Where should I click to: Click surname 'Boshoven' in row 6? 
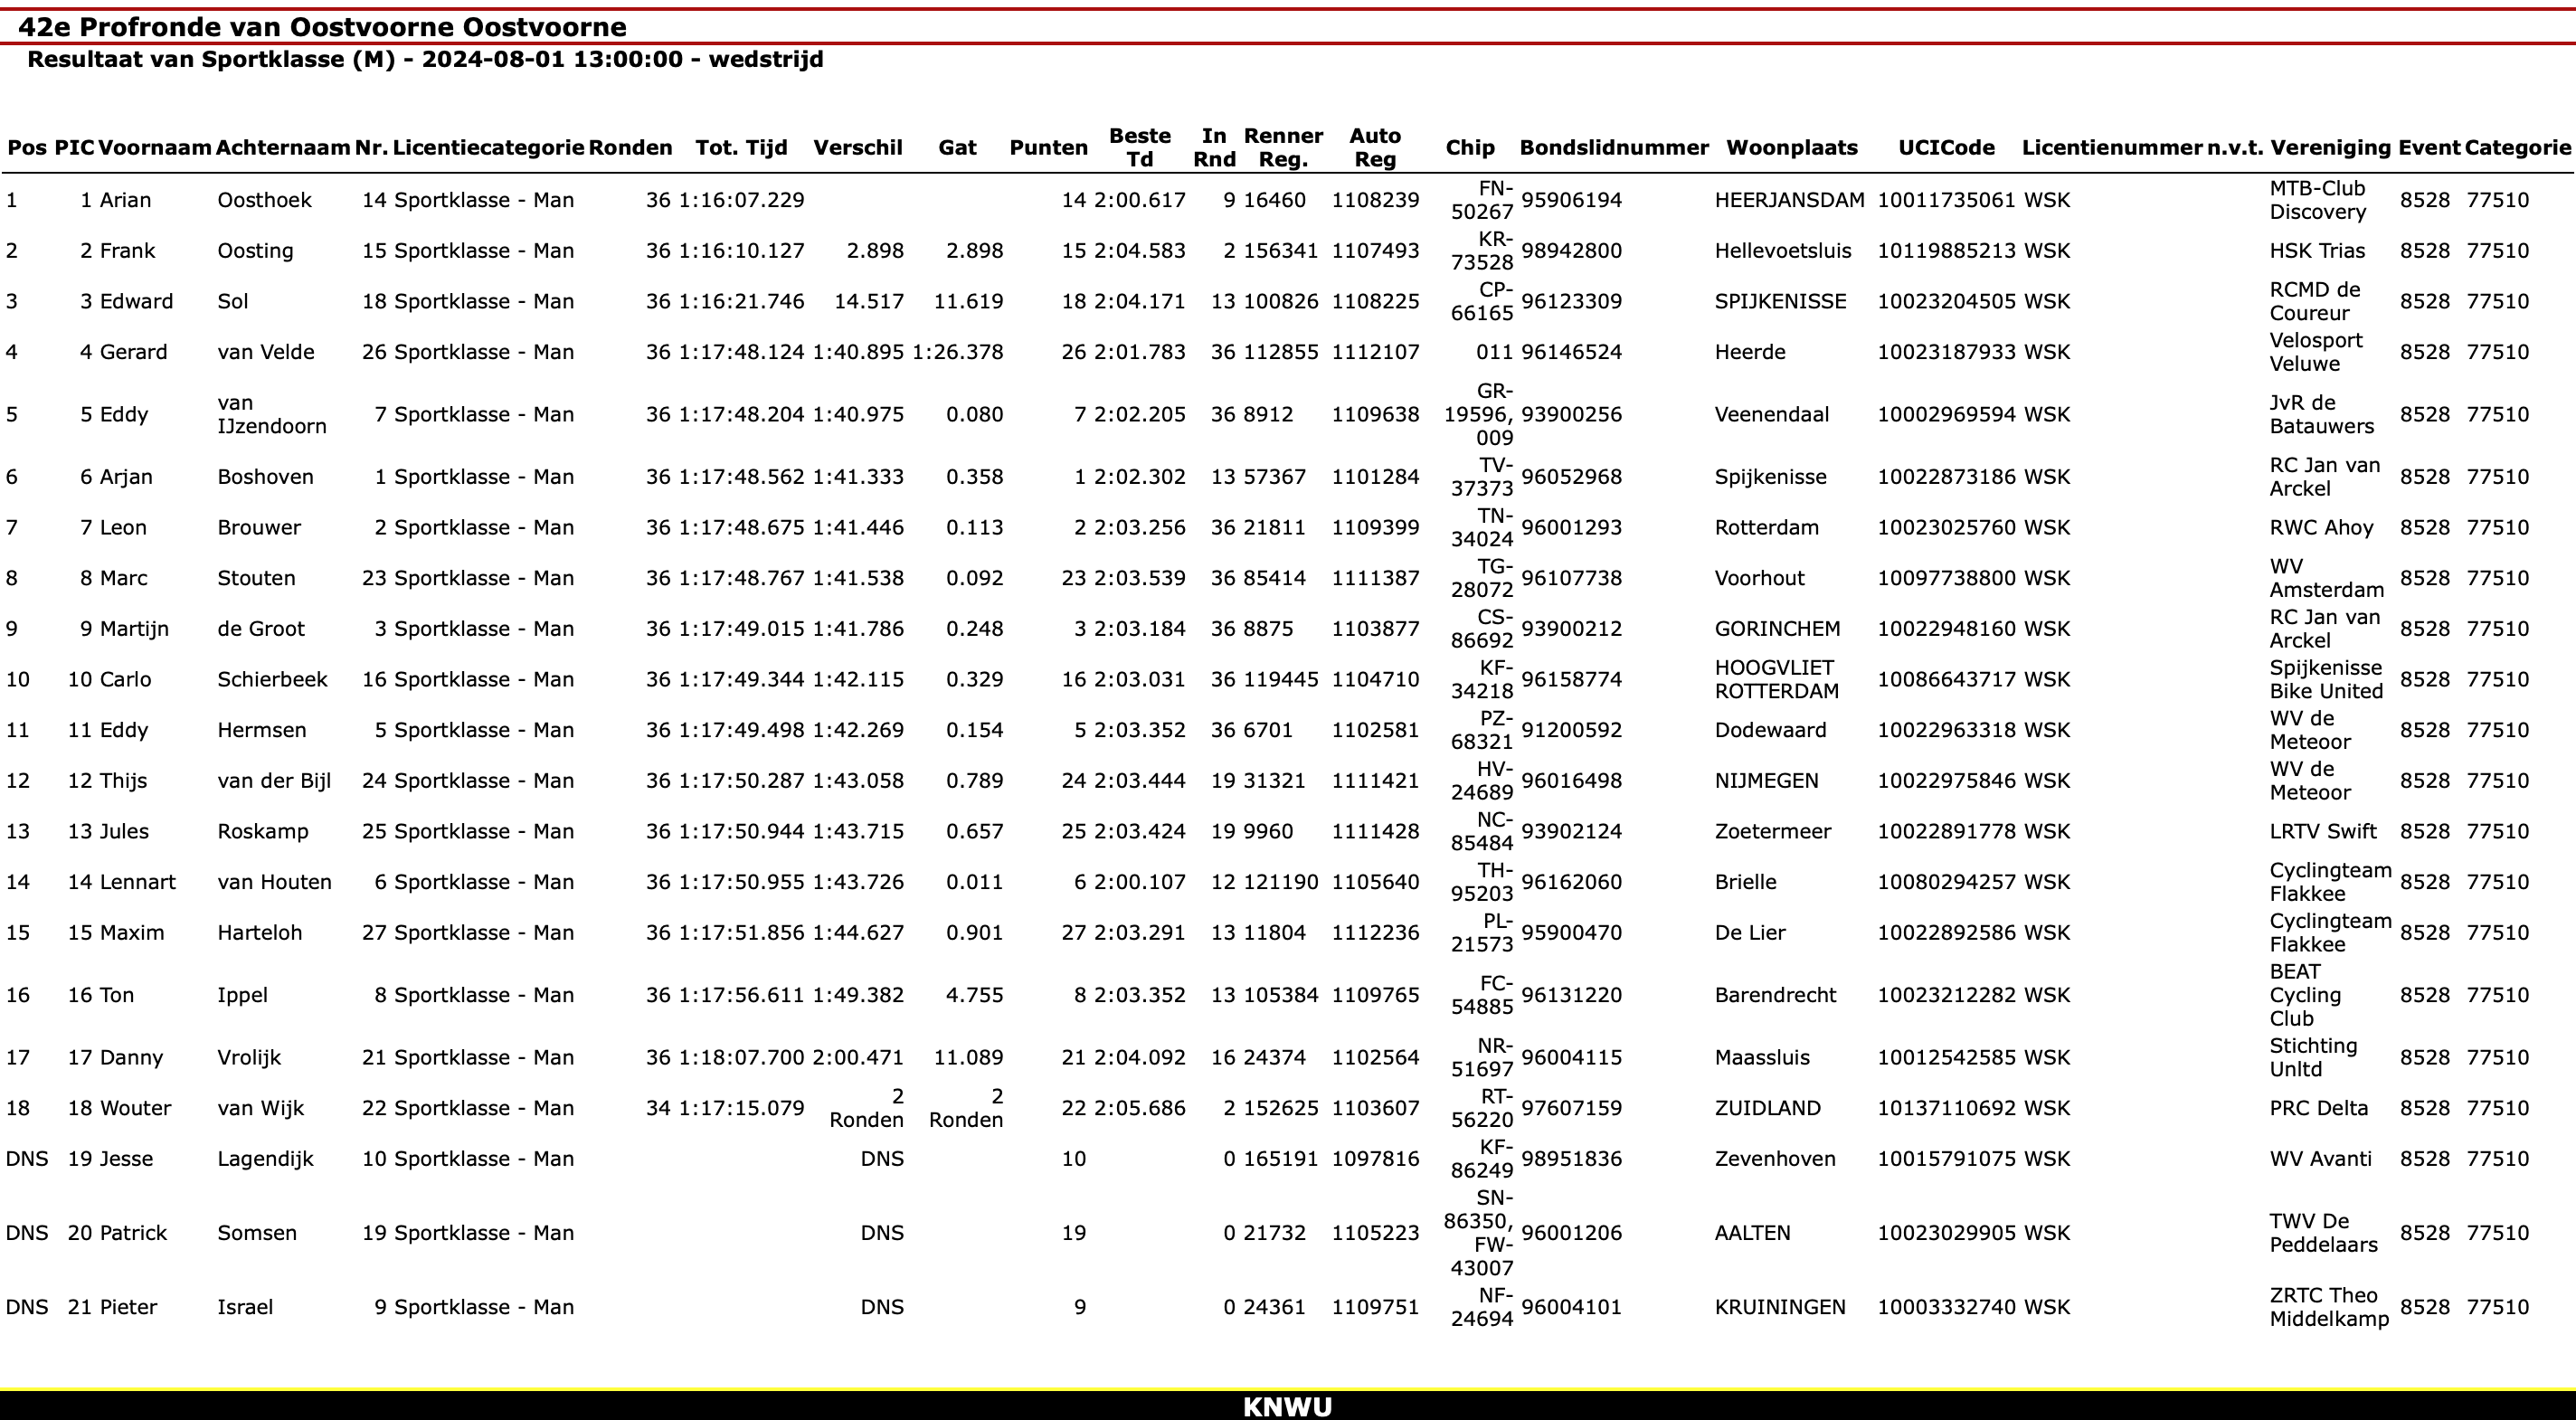click(x=265, y=477)
